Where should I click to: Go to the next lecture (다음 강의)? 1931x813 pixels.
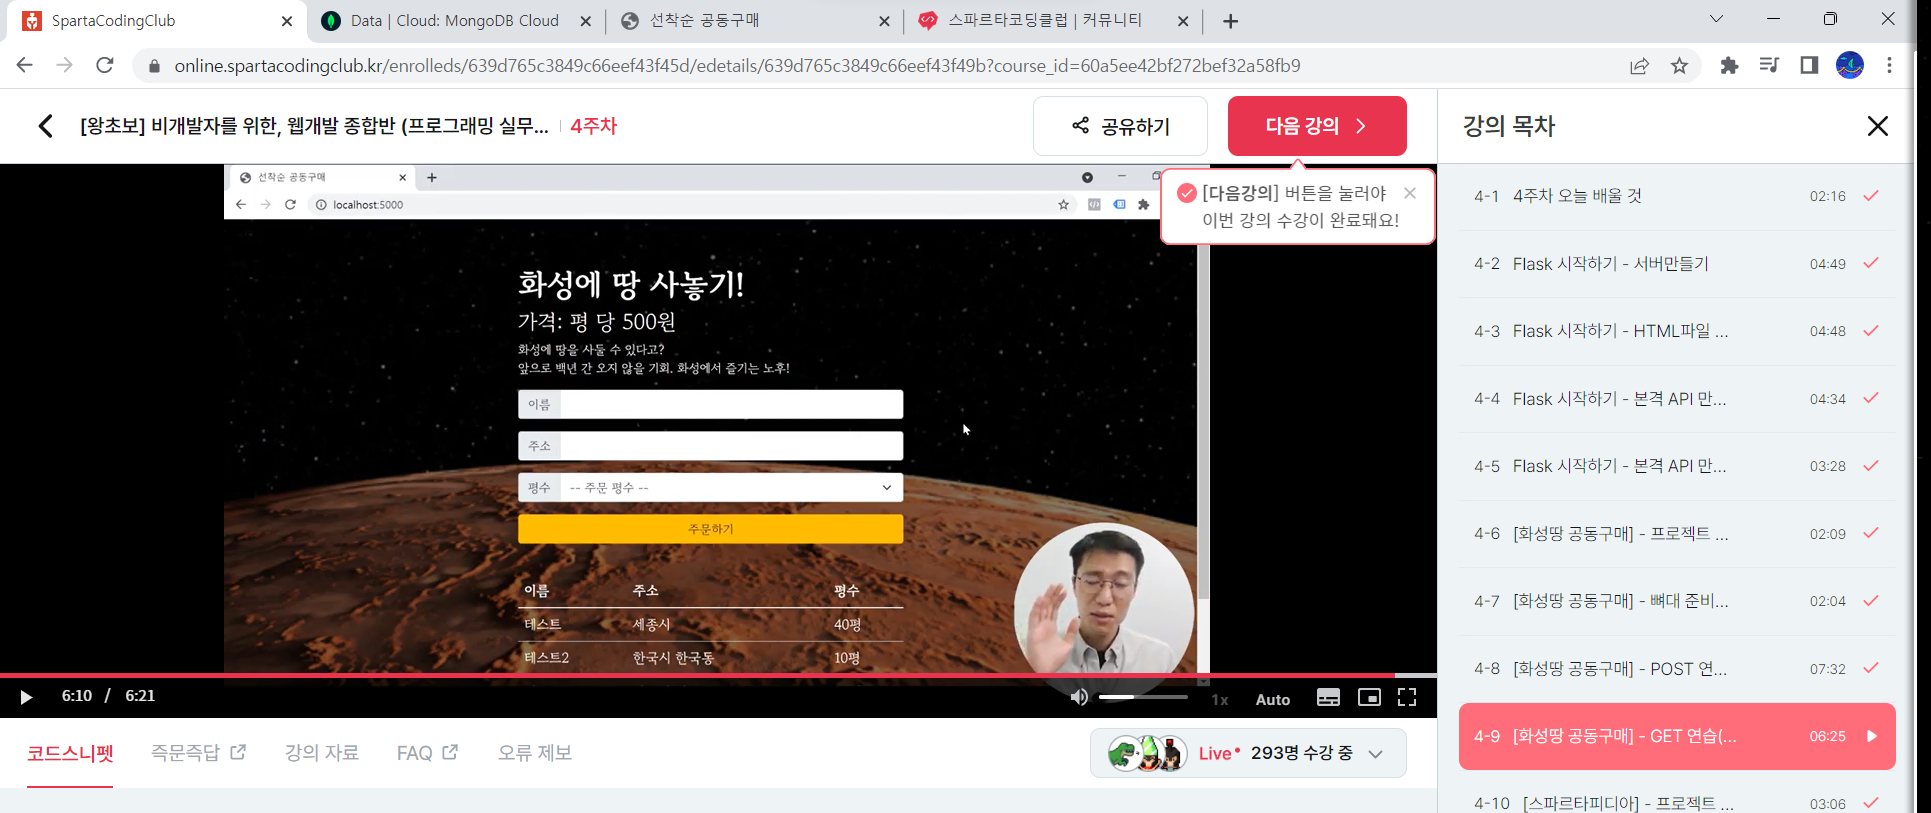coord(1317,126)
